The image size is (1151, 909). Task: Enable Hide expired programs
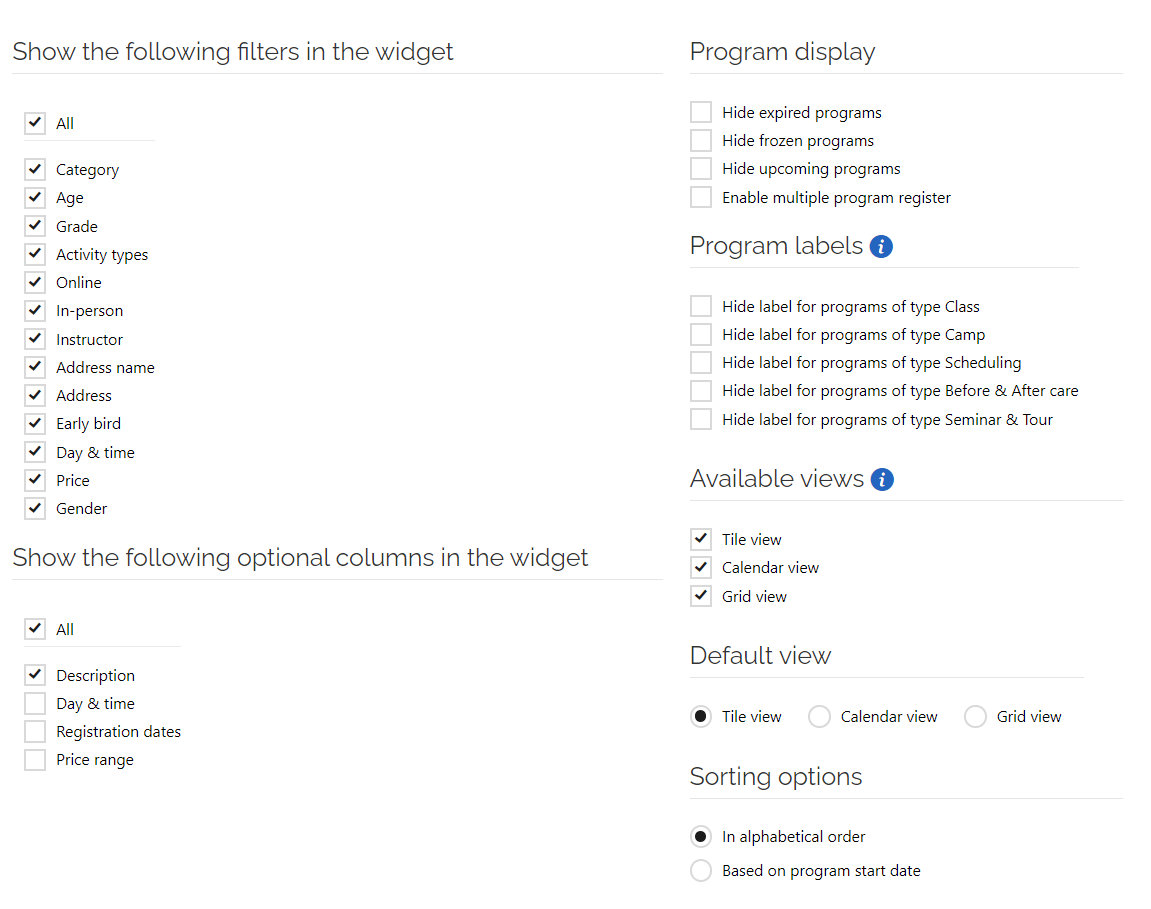pyautogui.click(x=701, y=112)
